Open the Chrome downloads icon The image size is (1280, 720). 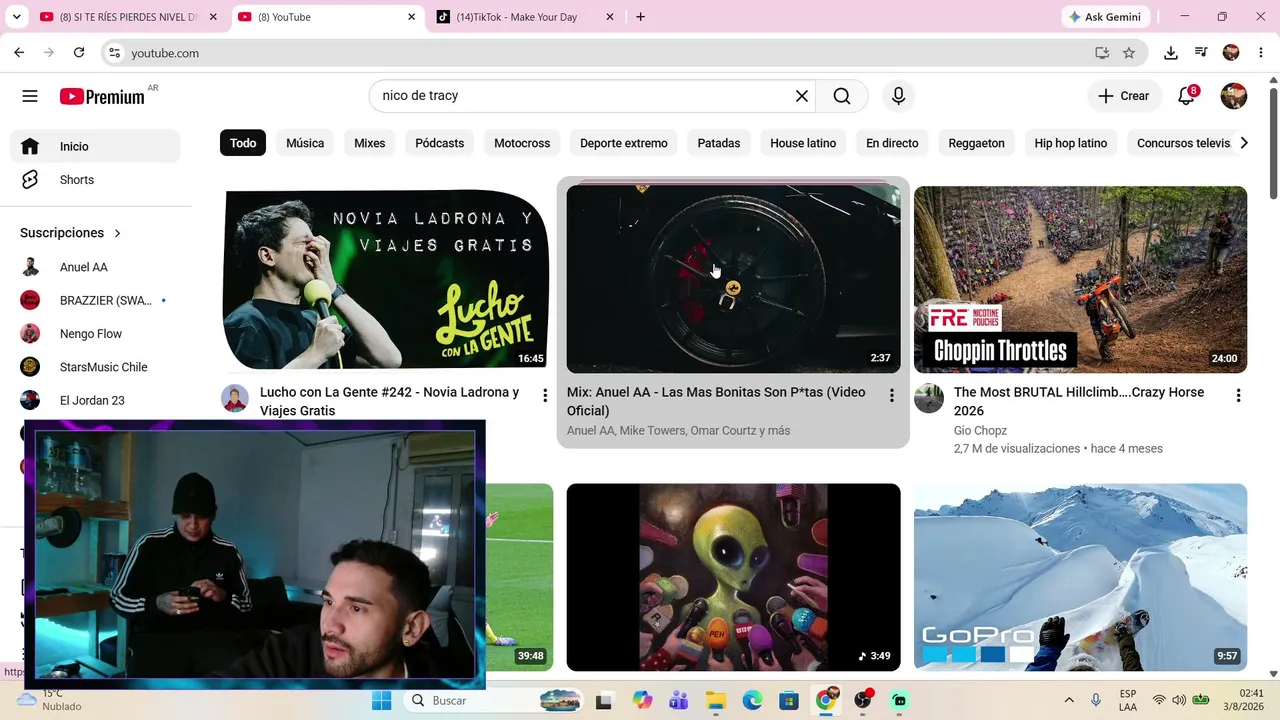pos(1171,53)
